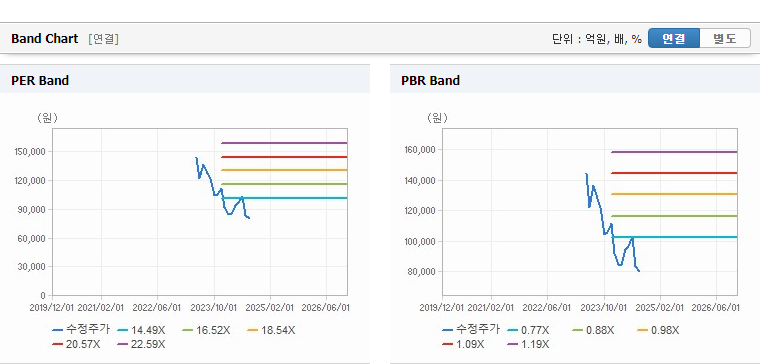Click the purple 22.59X band line in PER chart
Image resolution: width=760 pixels, height=364 pixels.
click(x=284, y=143)
